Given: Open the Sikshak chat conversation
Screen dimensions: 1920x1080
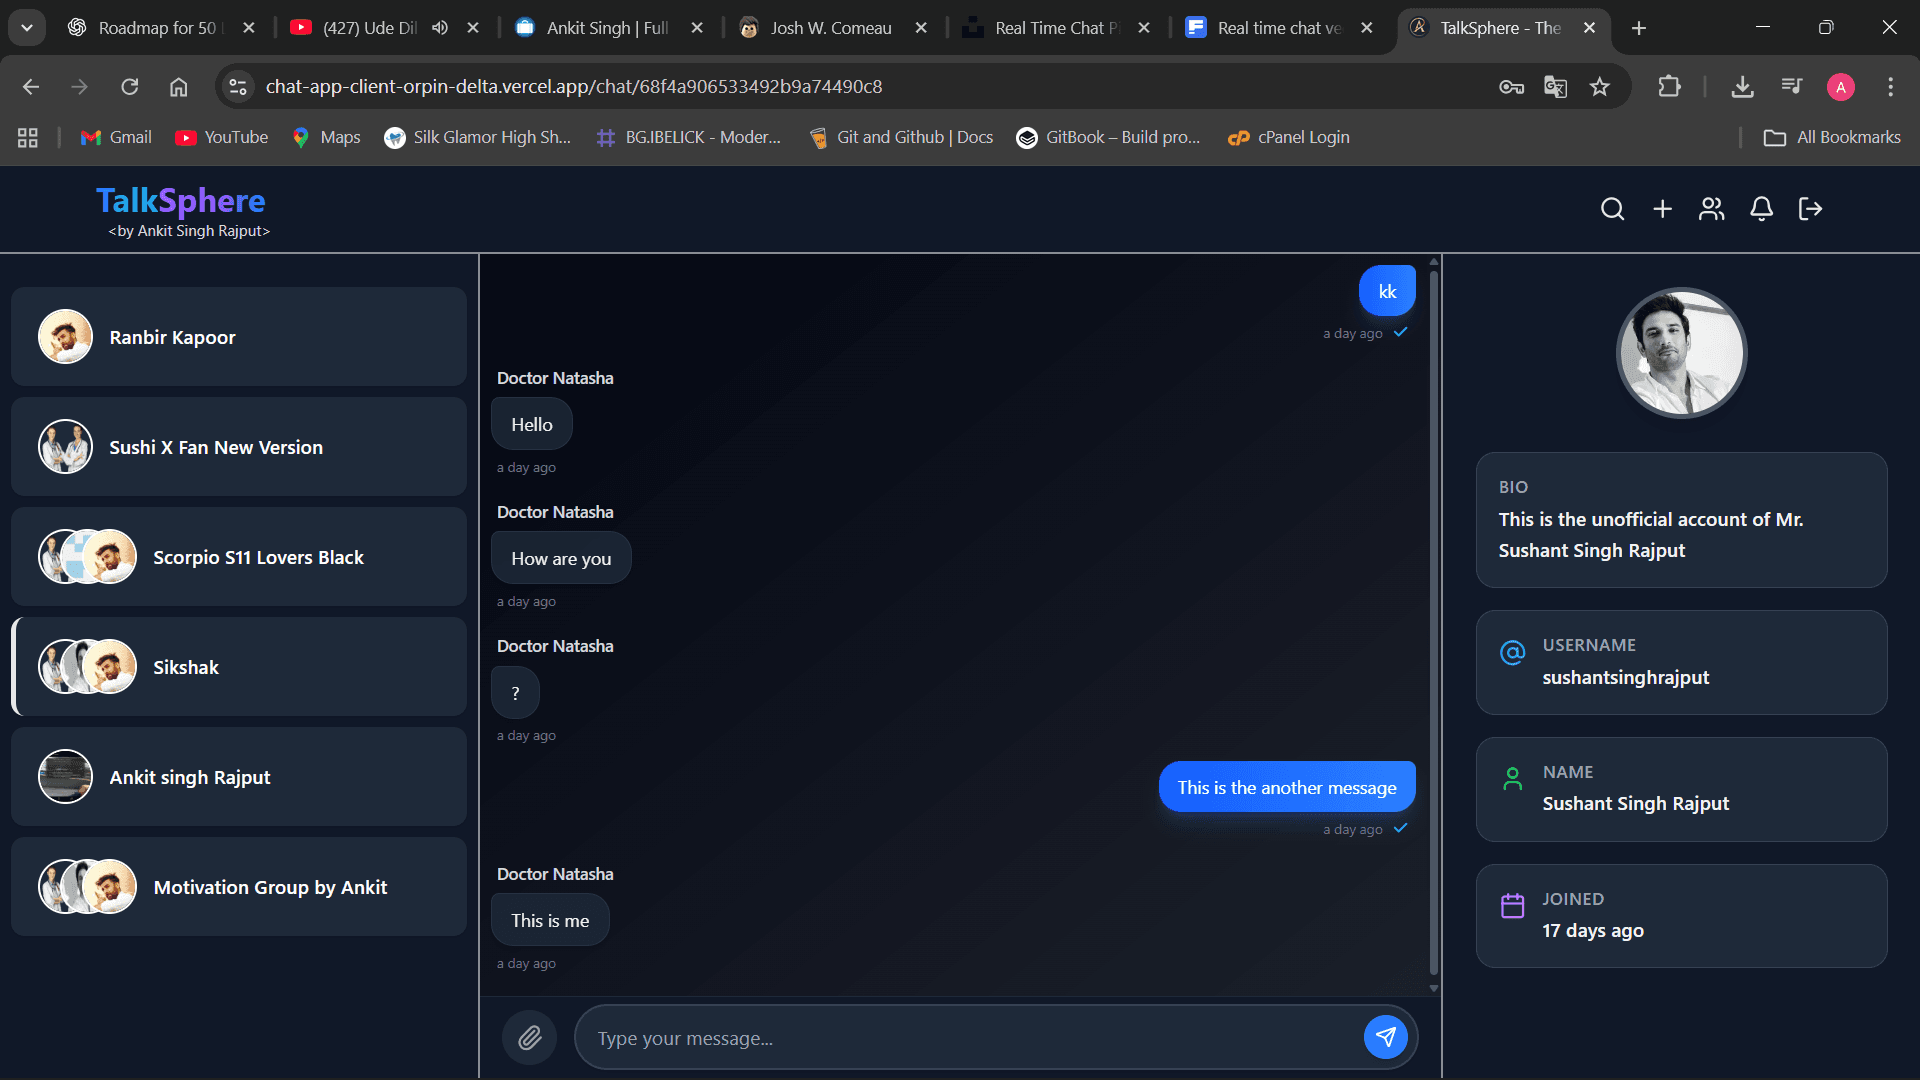Looking at the screenshot, I should point(240,666).
